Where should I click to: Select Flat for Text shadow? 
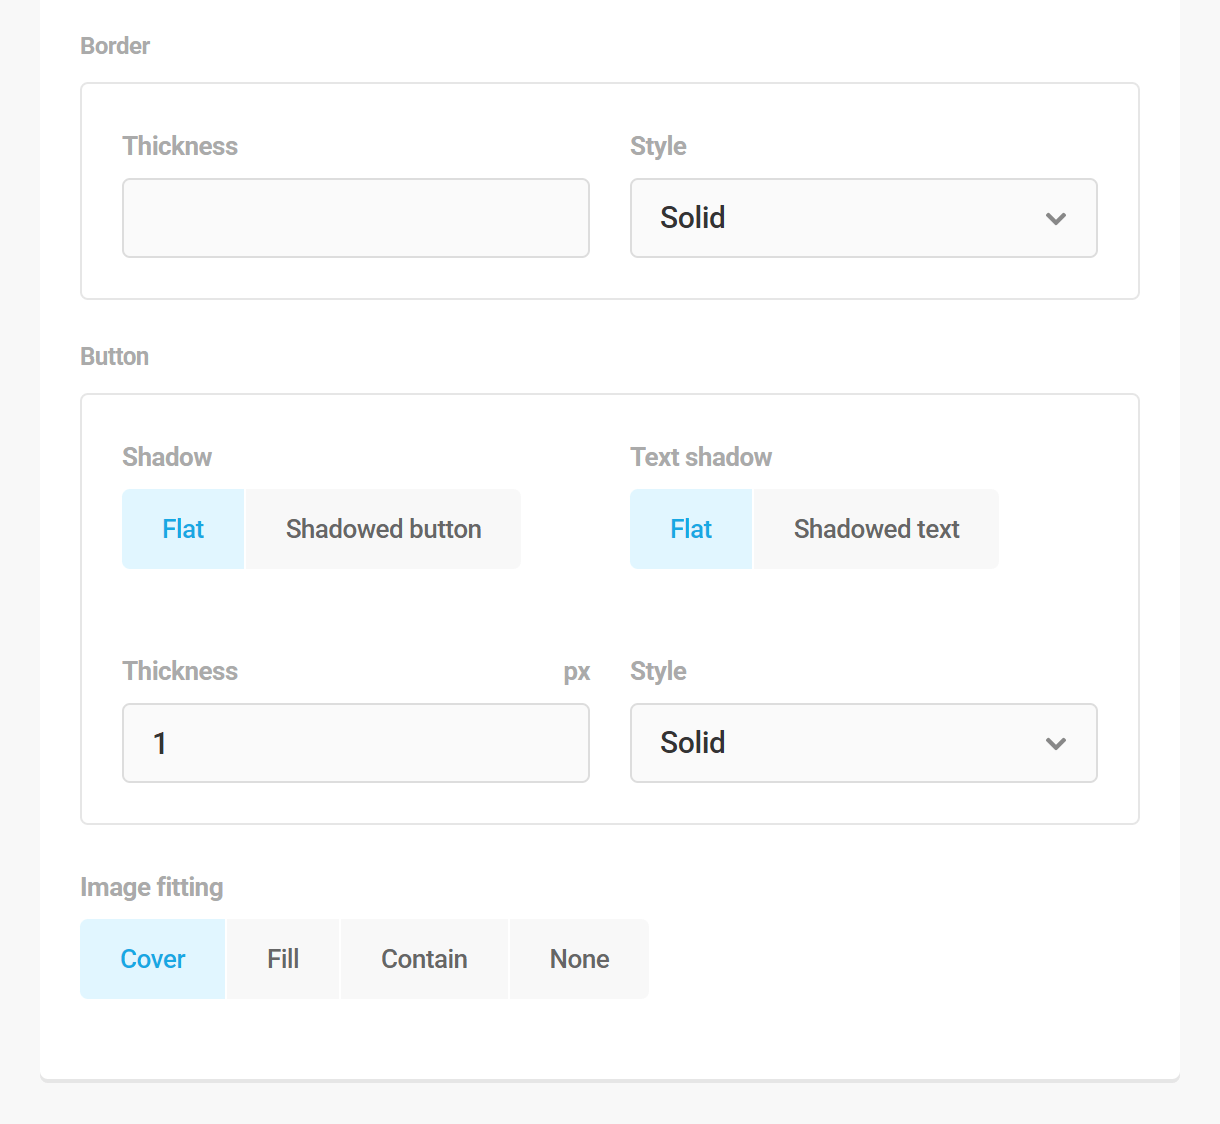690,529
